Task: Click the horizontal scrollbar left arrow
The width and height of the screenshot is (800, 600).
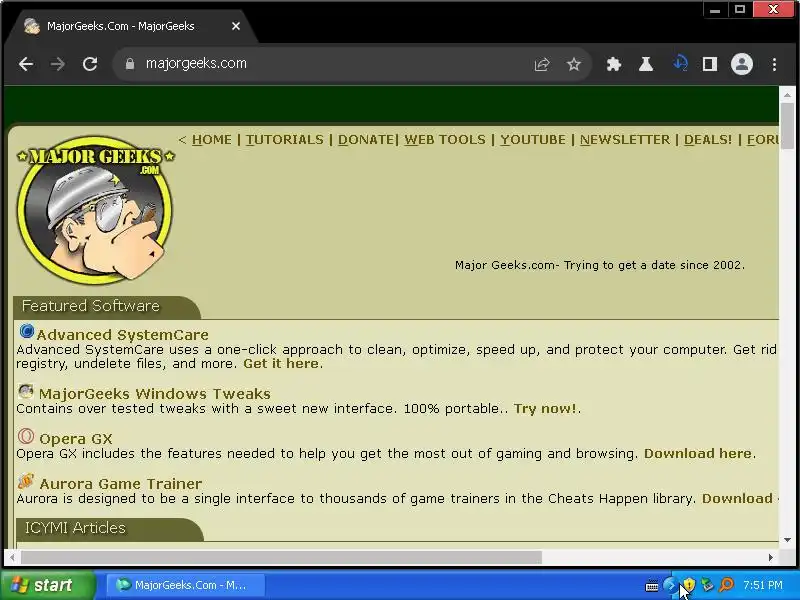Action: (12, 558)
